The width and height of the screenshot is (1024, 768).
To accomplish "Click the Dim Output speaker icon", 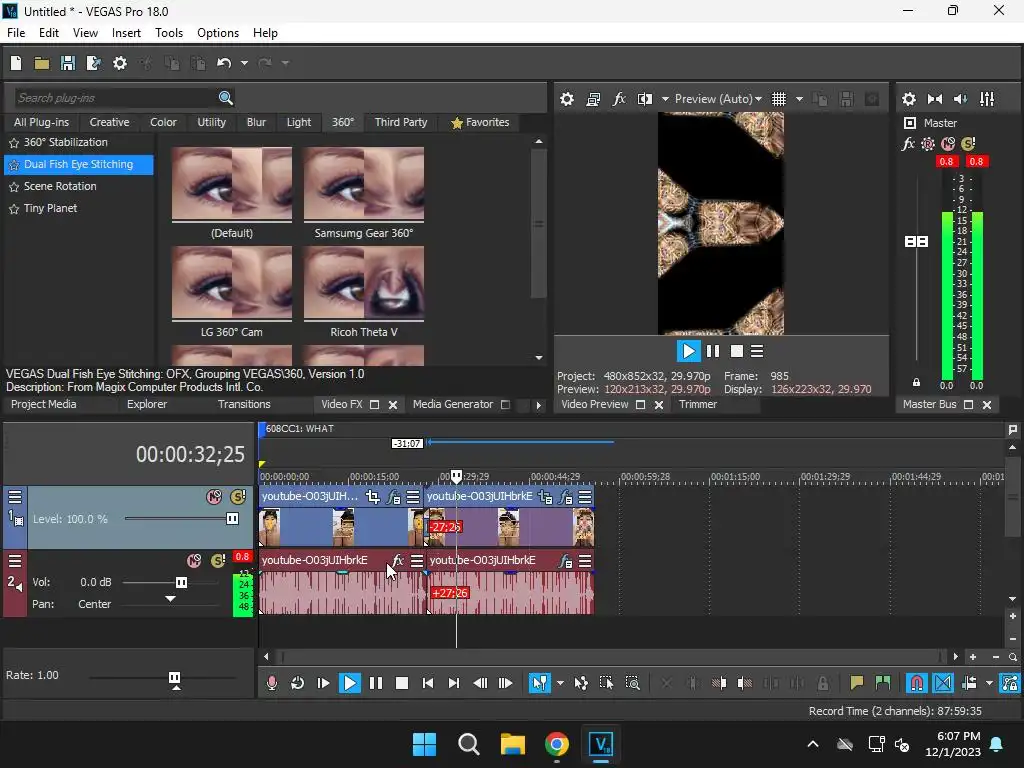I will [x=961, y=99].
